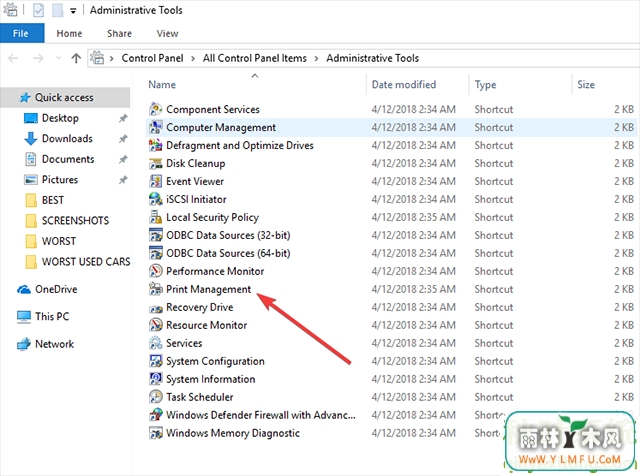Unpin Downloads using its pin icon
The image size is (640, 476).
pos(123,139)
